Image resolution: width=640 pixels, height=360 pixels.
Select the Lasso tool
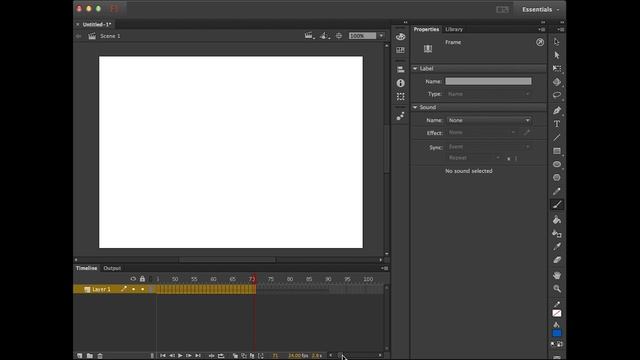557,95
